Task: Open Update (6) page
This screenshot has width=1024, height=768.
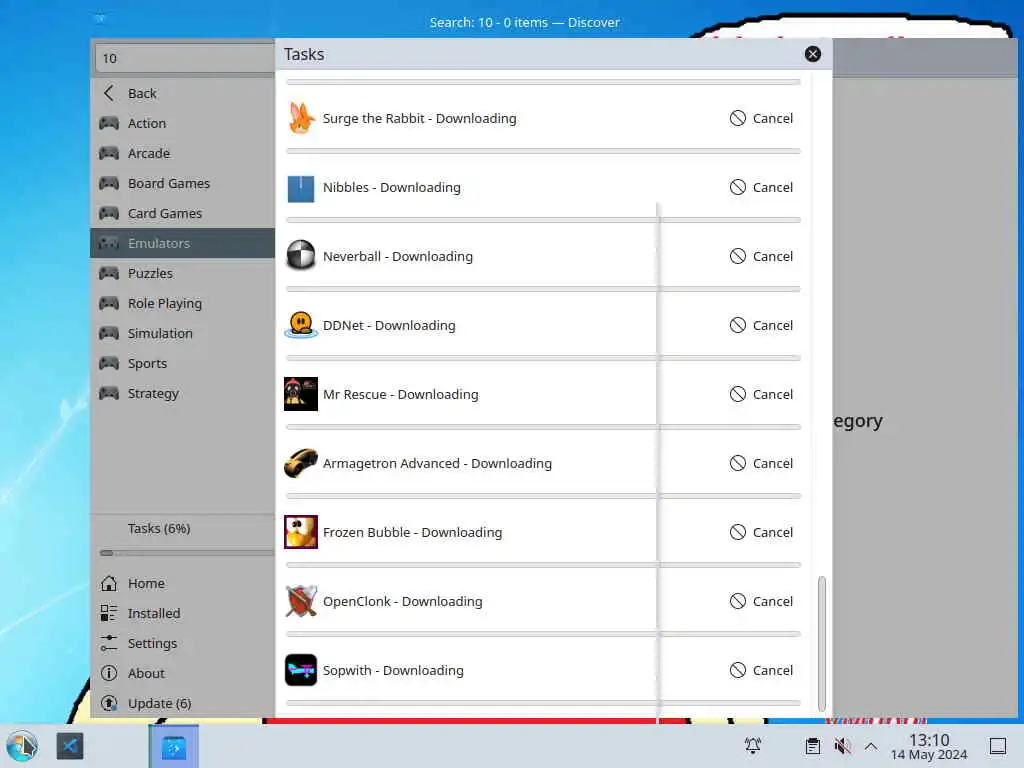Action: (183, 703)
